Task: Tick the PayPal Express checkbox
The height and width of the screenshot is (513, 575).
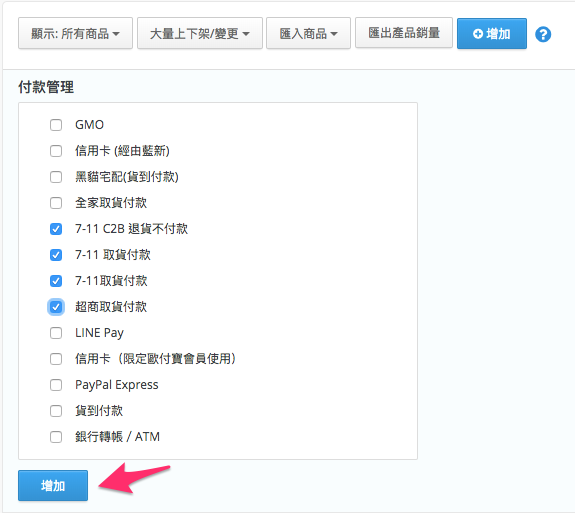Action: pyautogui.click(x=56, y=385)
